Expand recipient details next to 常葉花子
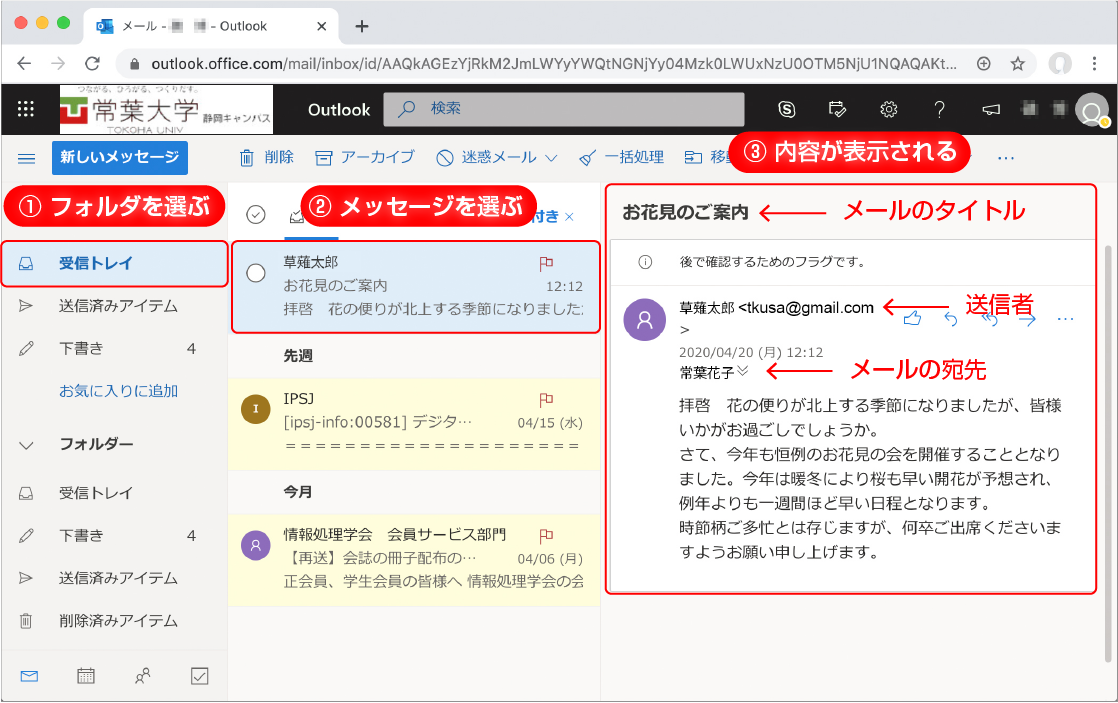1118x703 pixels. [x=743, y=371]
